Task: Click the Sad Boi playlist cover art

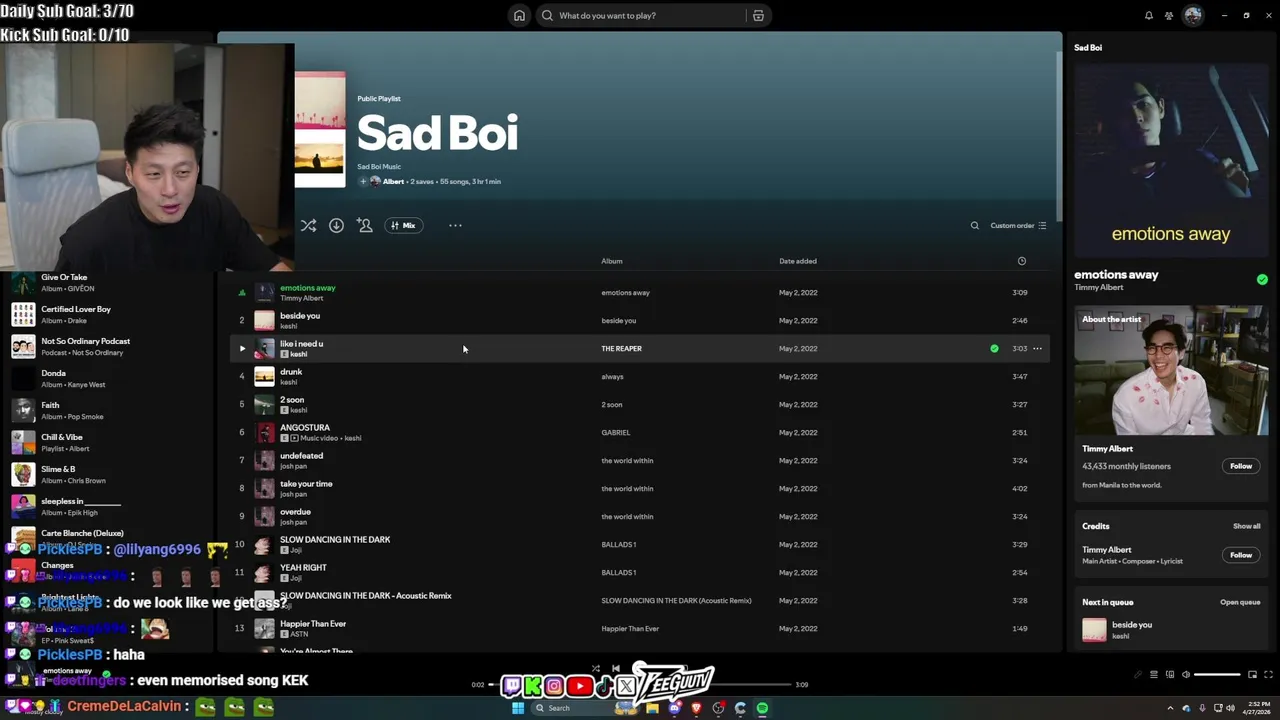Action: tap(320, 130)
